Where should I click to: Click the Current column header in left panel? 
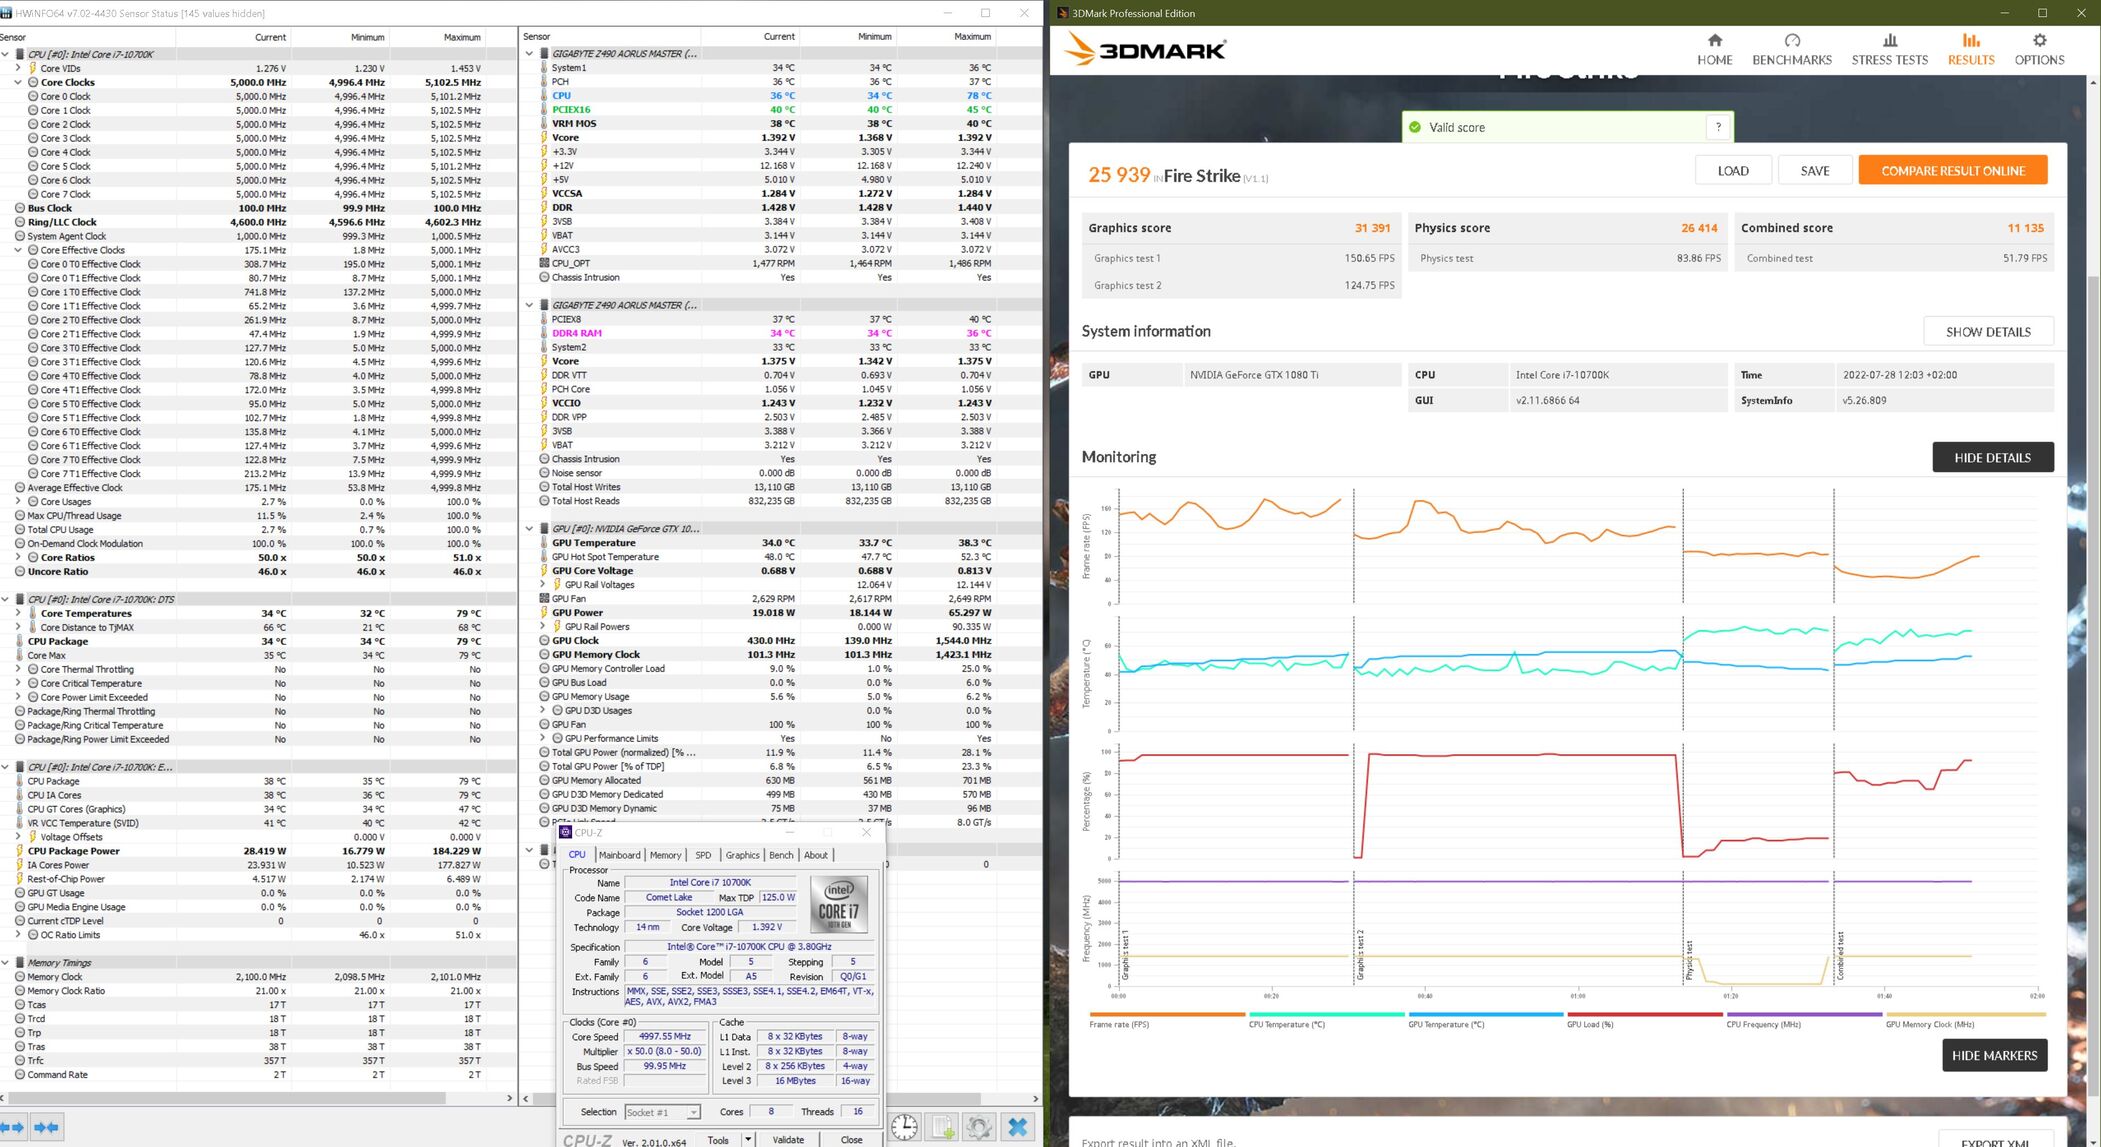(270, 37)
